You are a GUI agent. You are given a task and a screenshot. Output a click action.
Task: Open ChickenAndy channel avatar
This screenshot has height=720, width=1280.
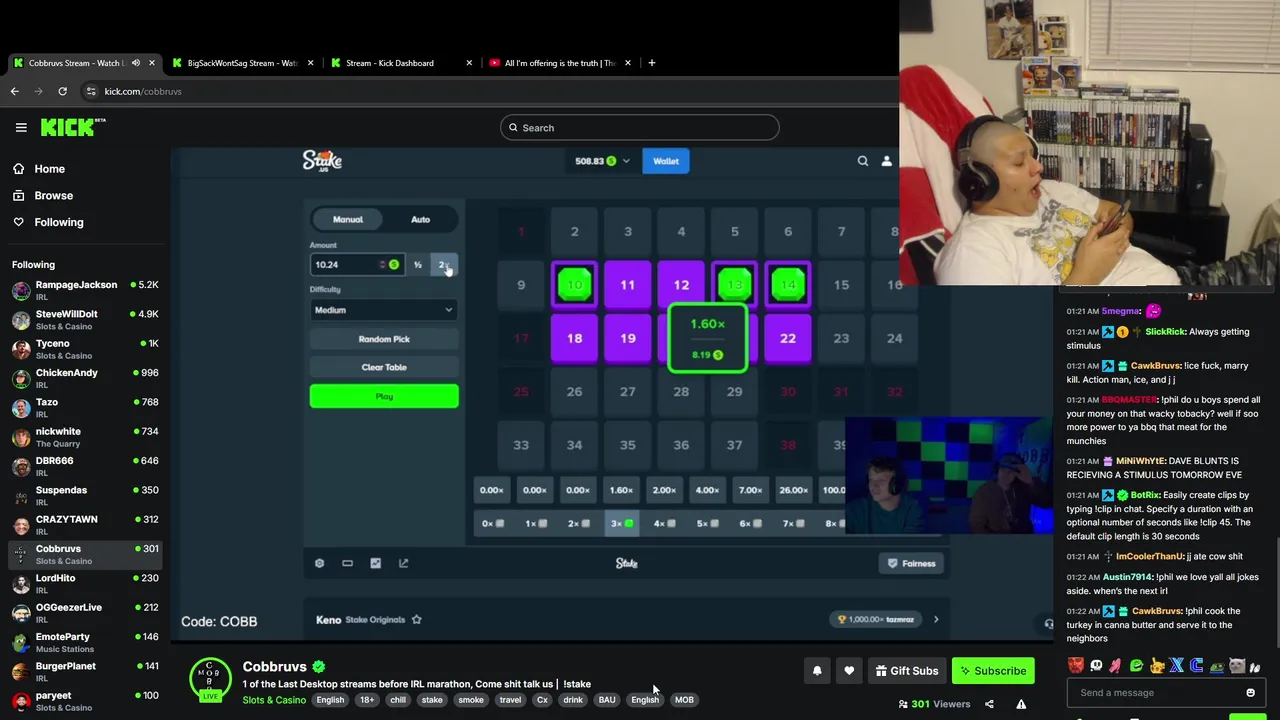[21, 379]
